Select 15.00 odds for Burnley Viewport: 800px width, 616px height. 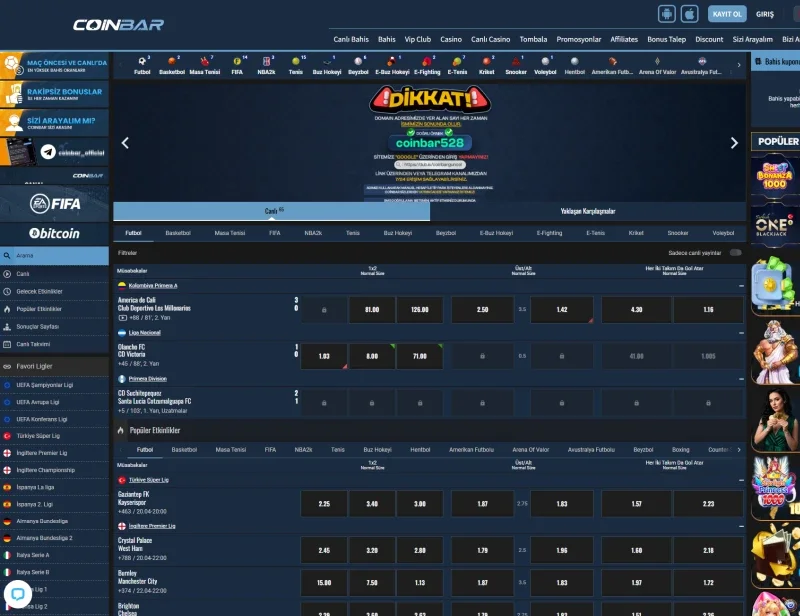click(324, 583)
